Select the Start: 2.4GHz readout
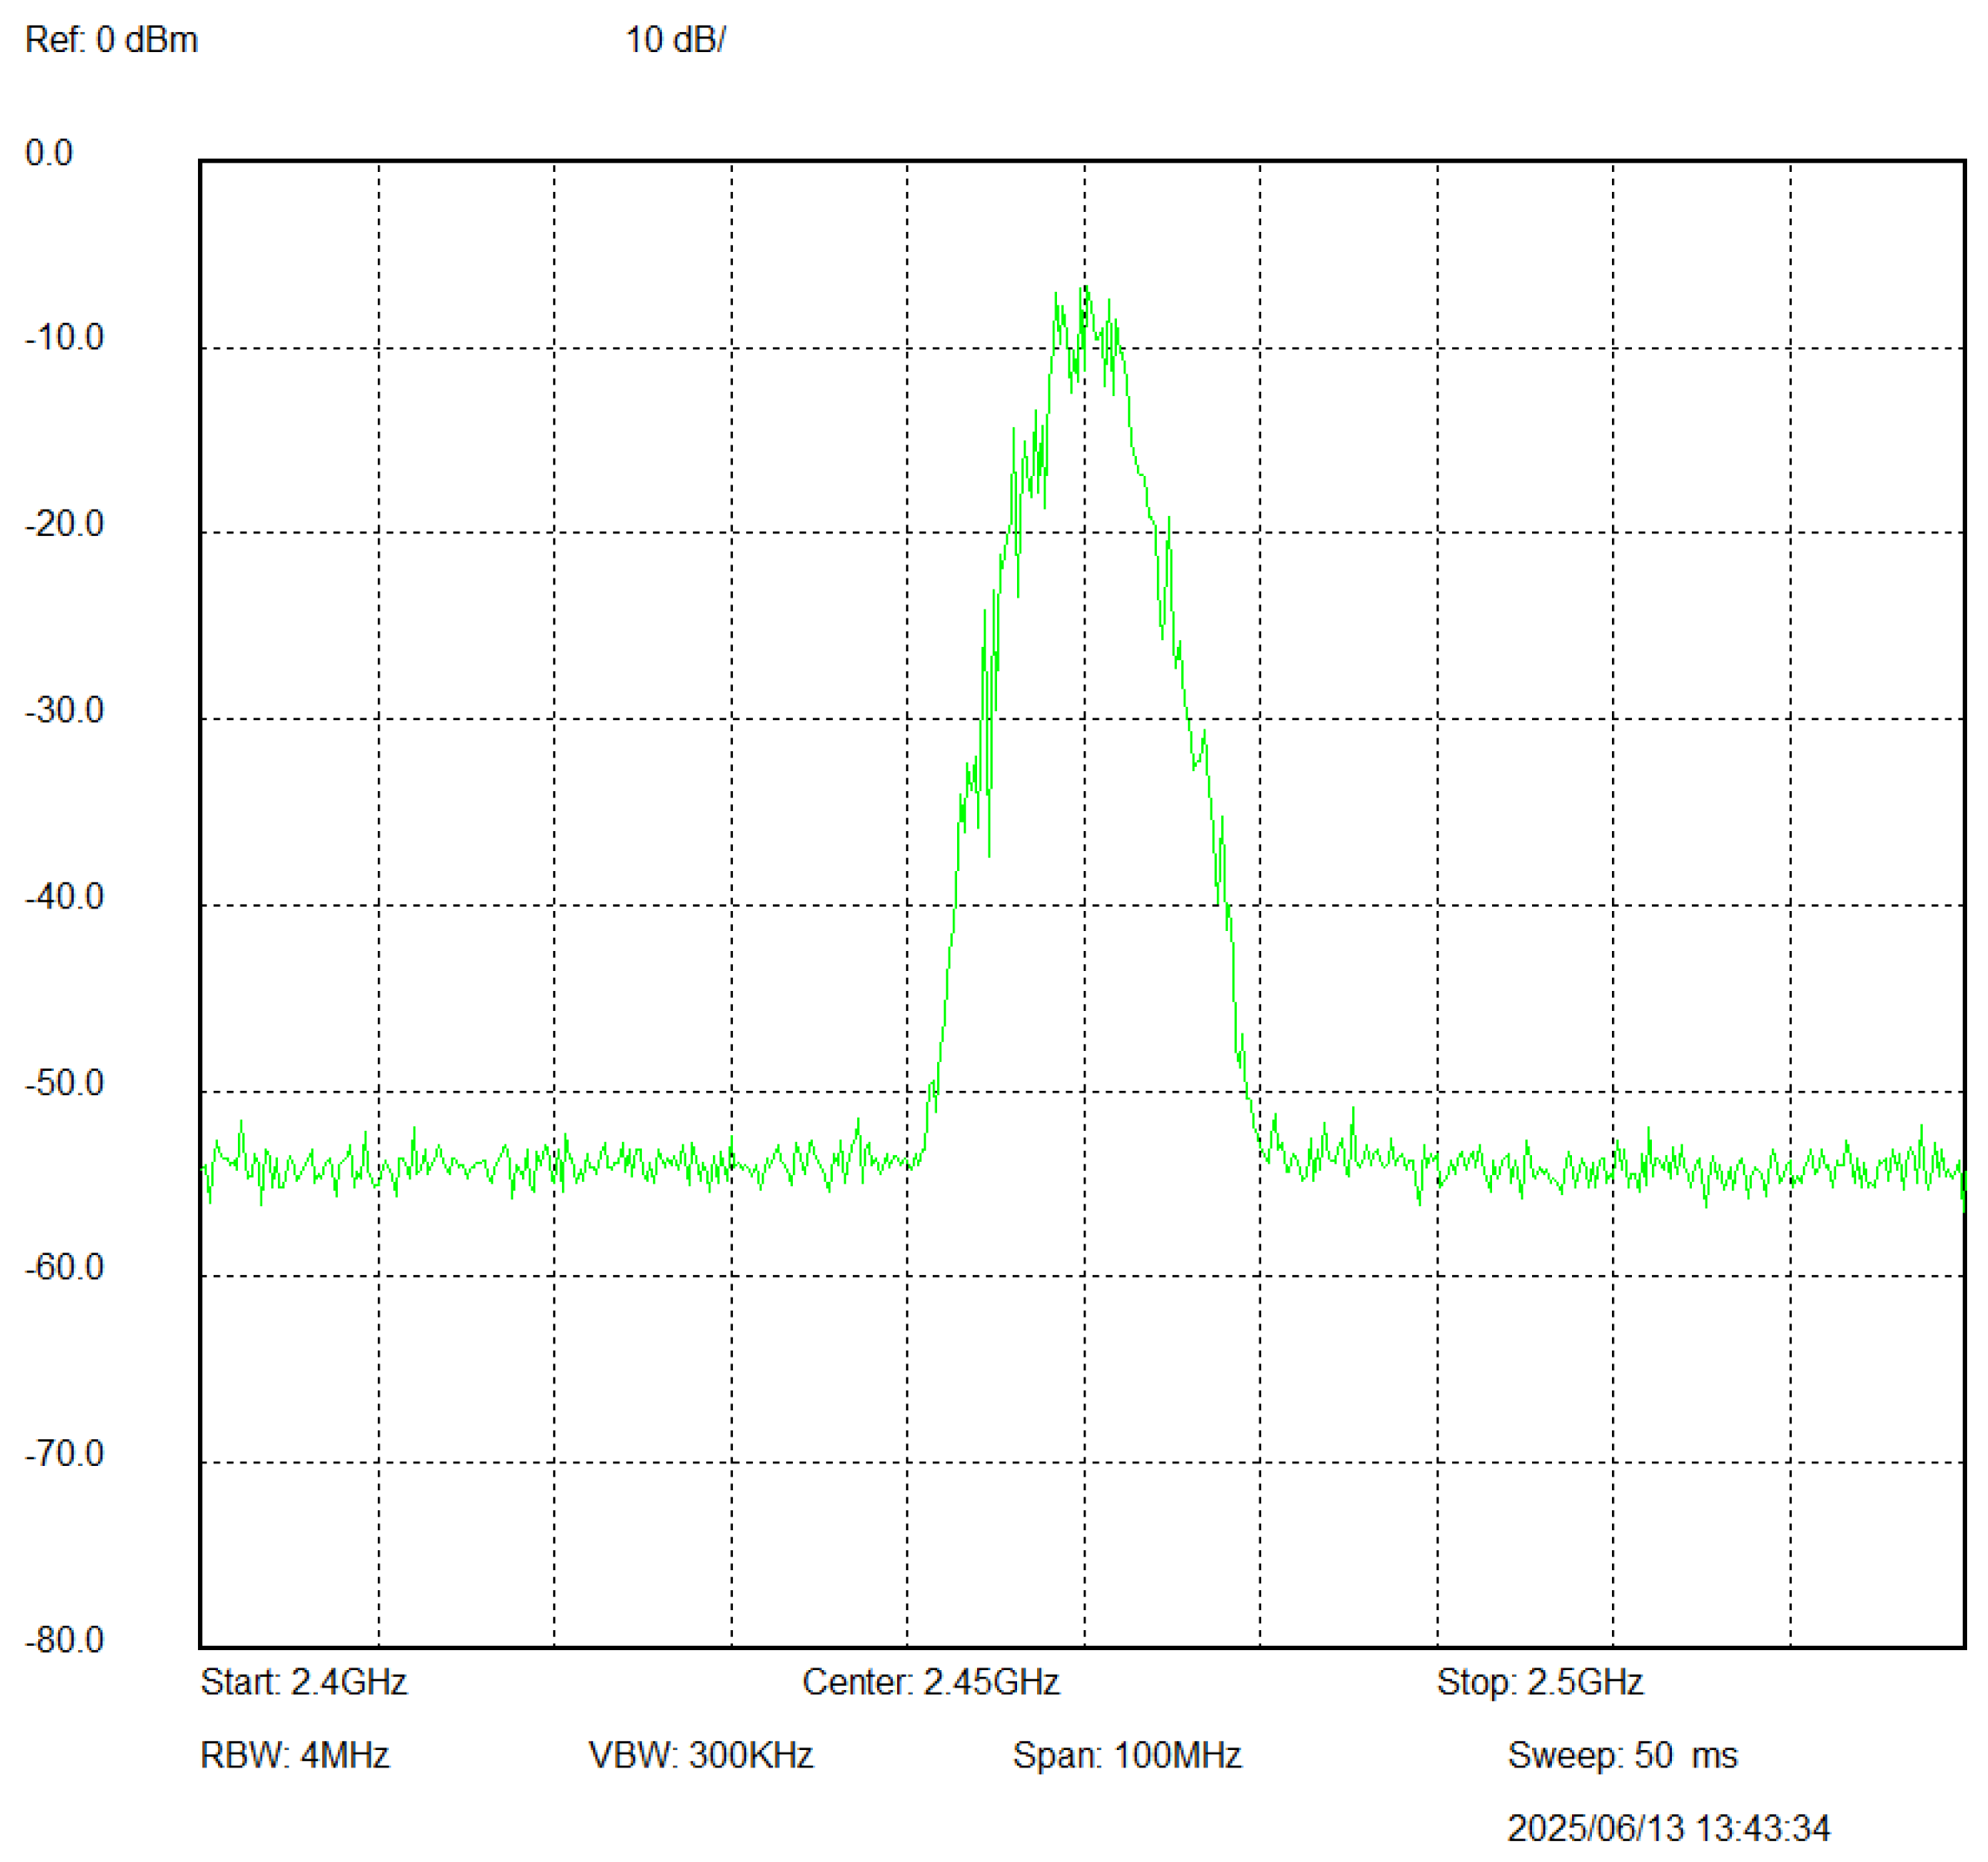The width and height of the screenshot is (1988, 1862). [x=303, y=1682]
